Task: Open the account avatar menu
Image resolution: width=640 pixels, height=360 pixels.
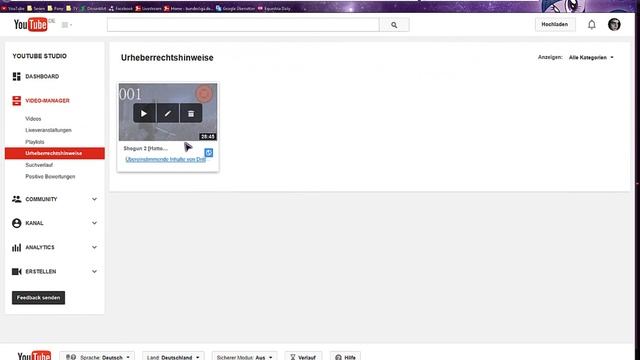Action: [614, 24]
